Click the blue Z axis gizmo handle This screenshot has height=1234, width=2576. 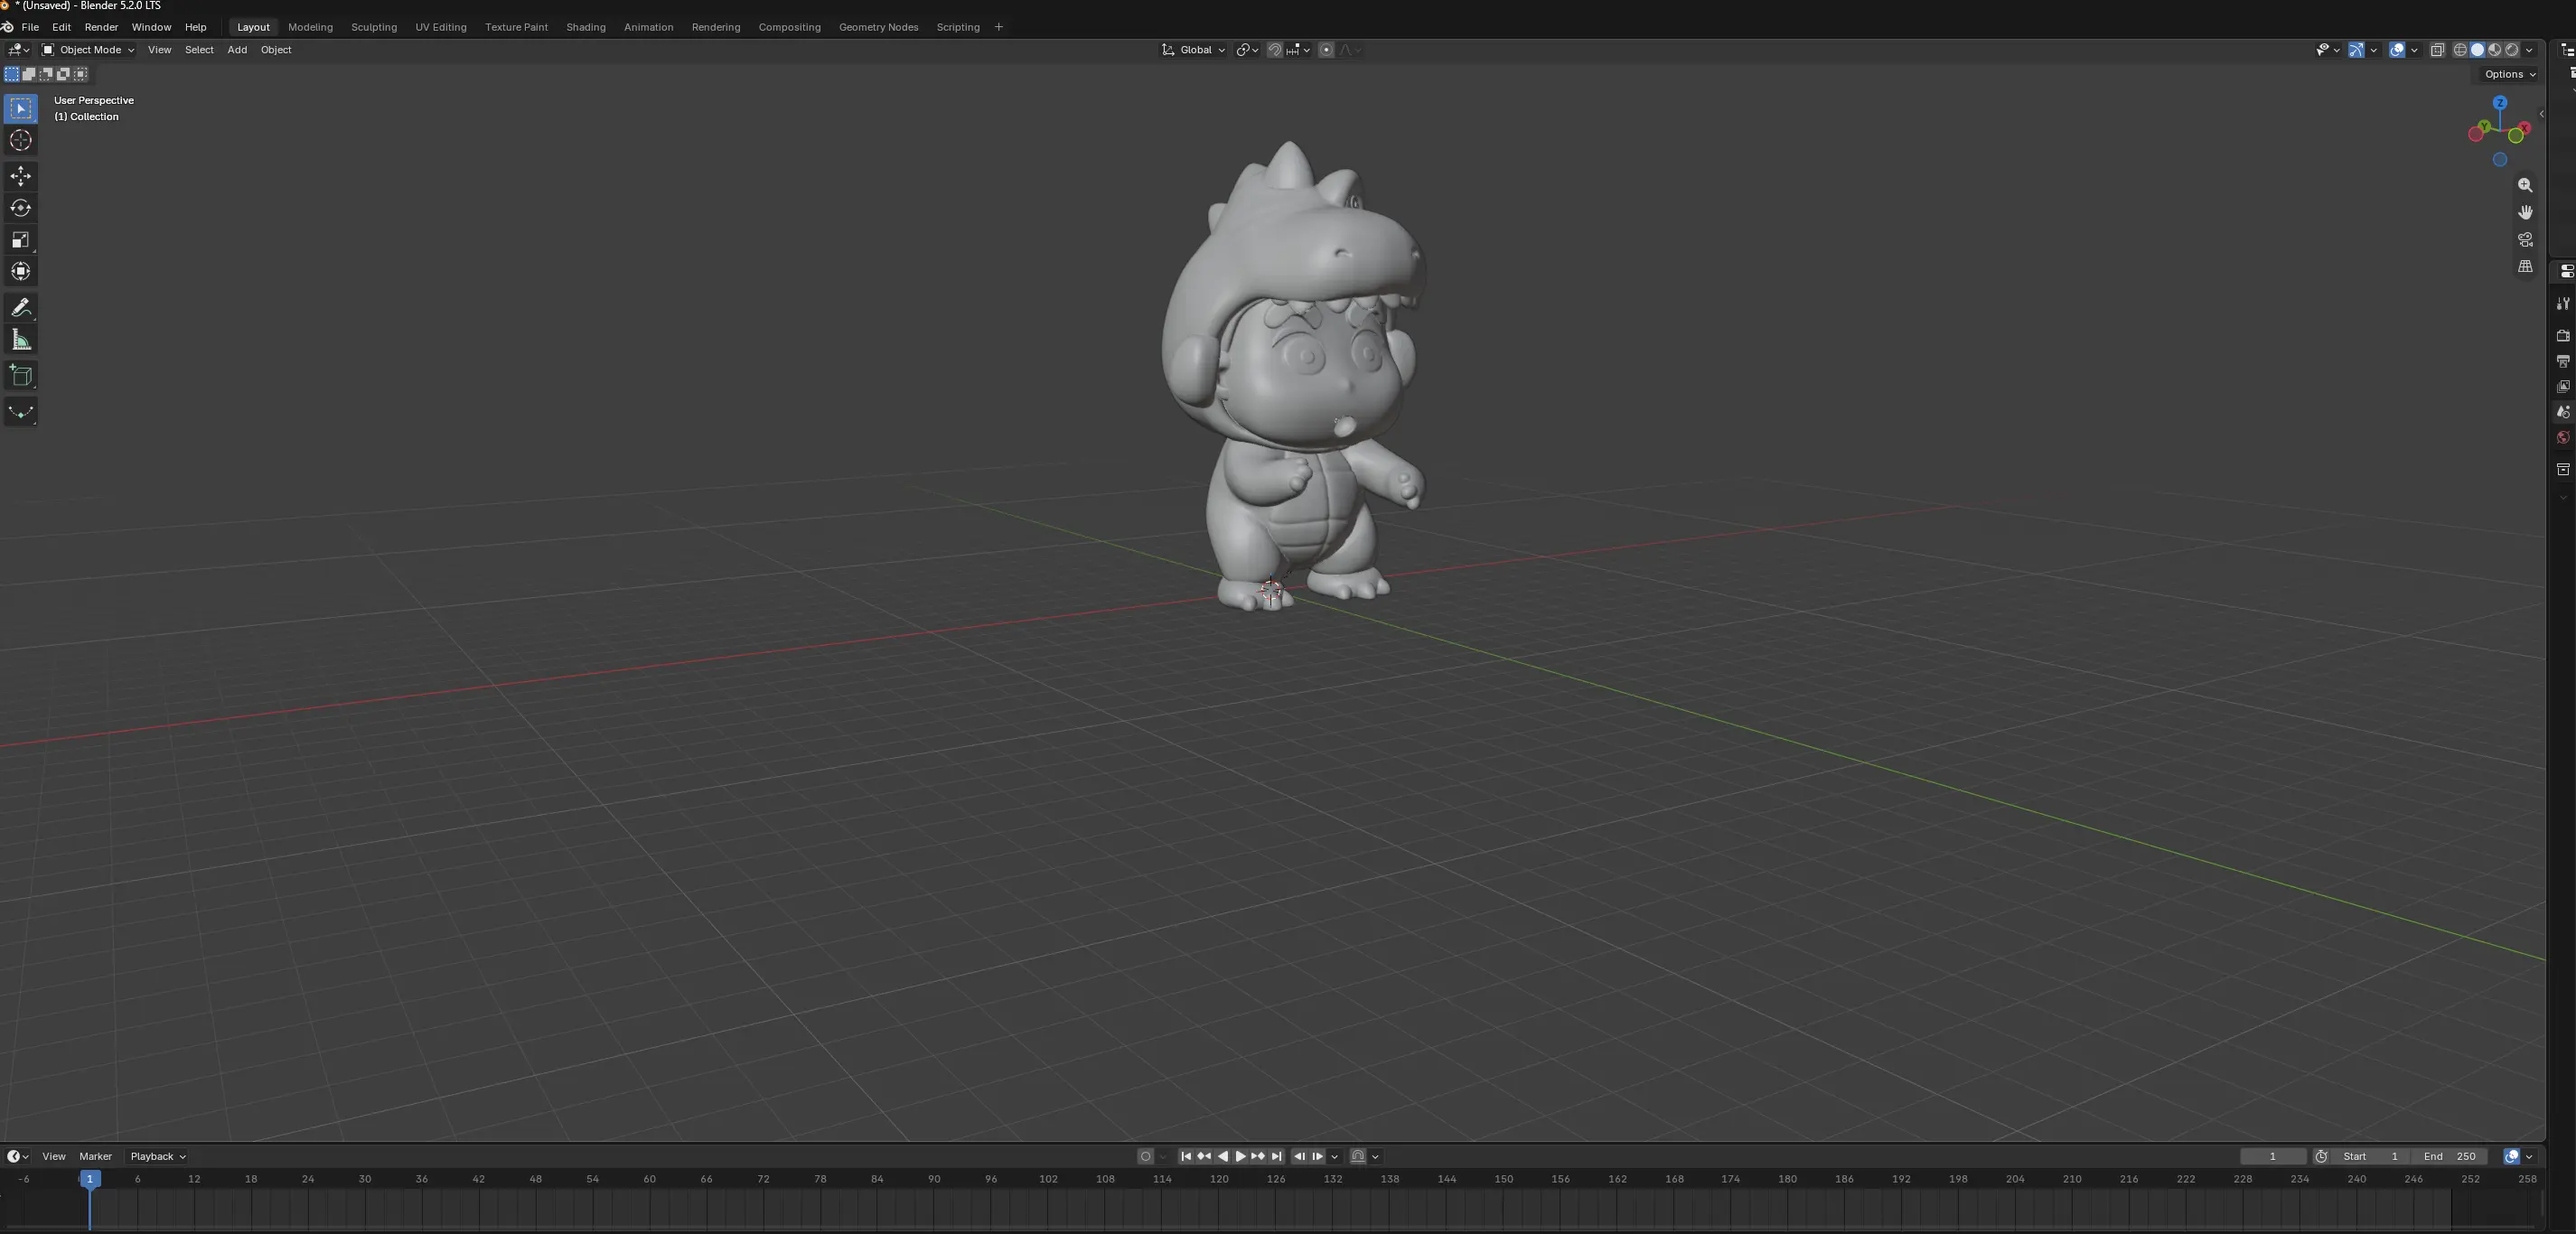pos(2500,103)
